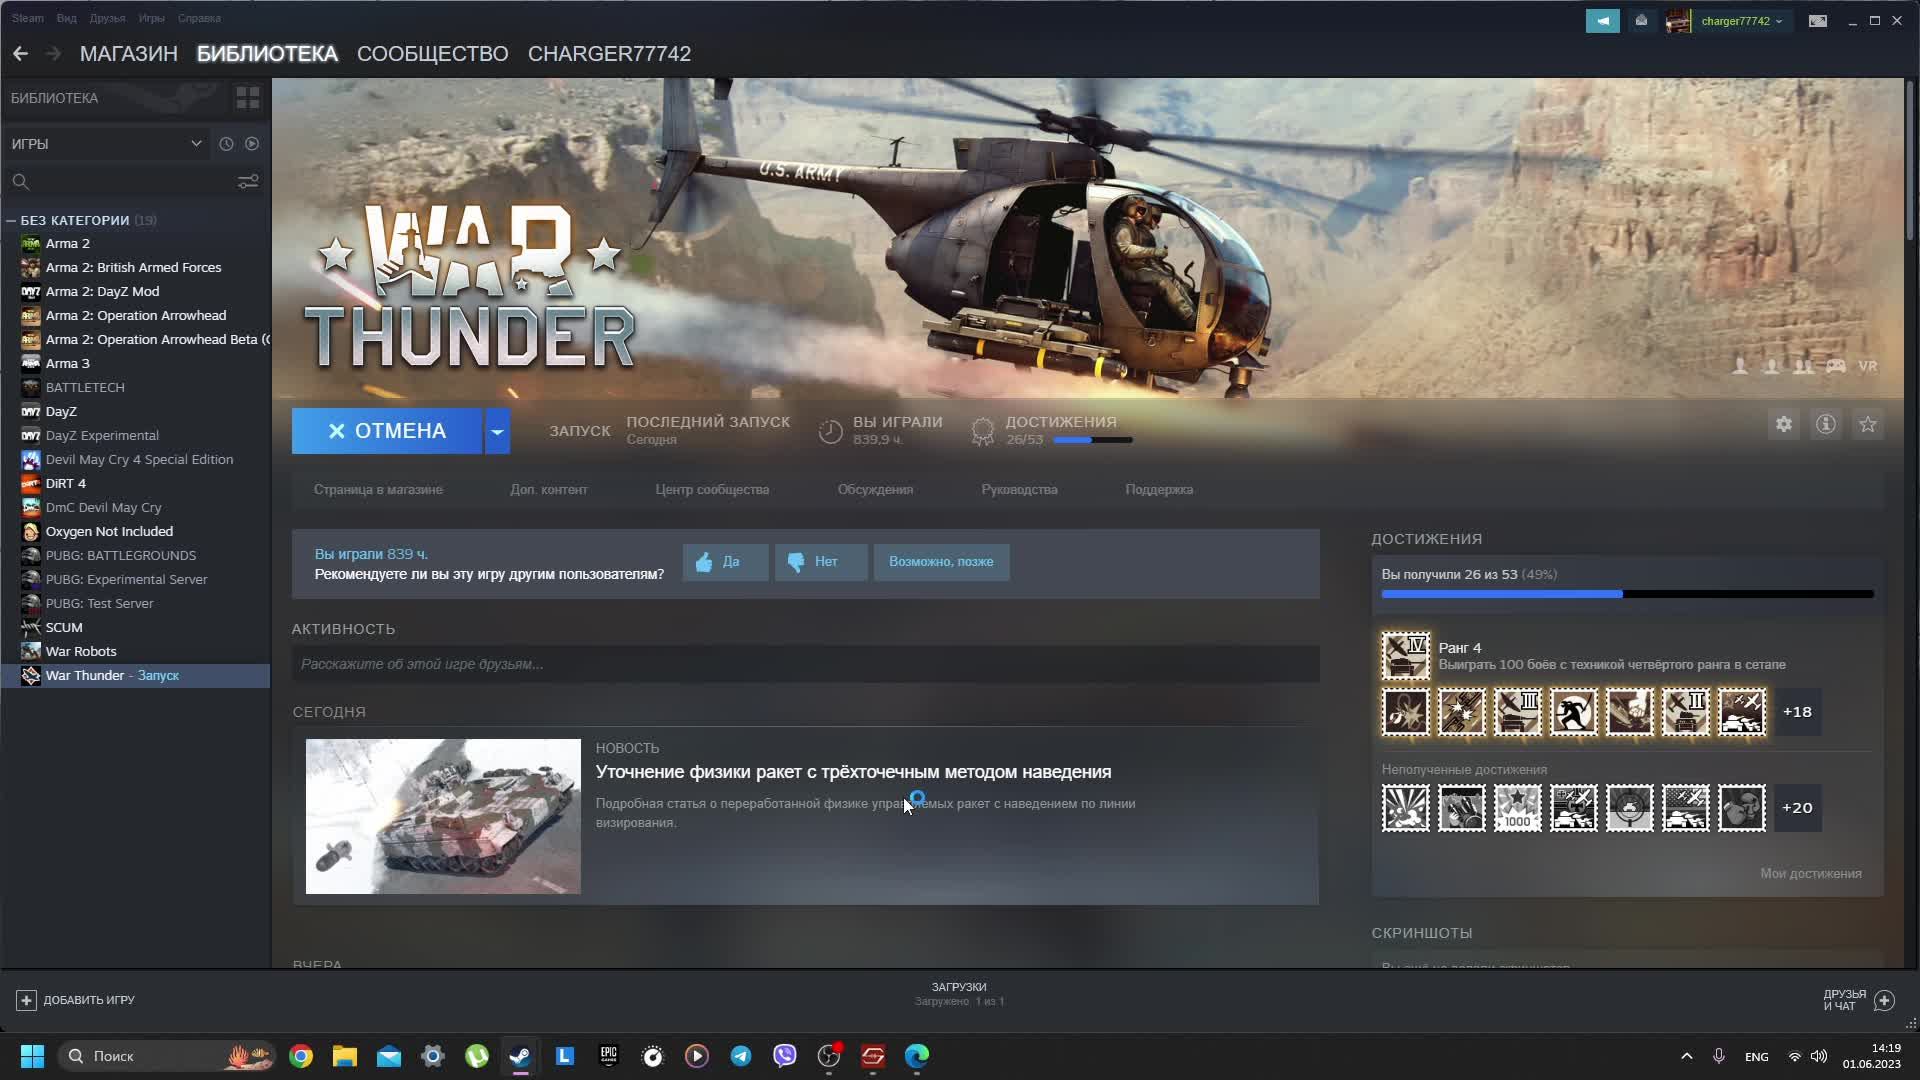Cancel launch with Отмена button
Screen dimensions: 1920x1080
(x=387, y=431)
